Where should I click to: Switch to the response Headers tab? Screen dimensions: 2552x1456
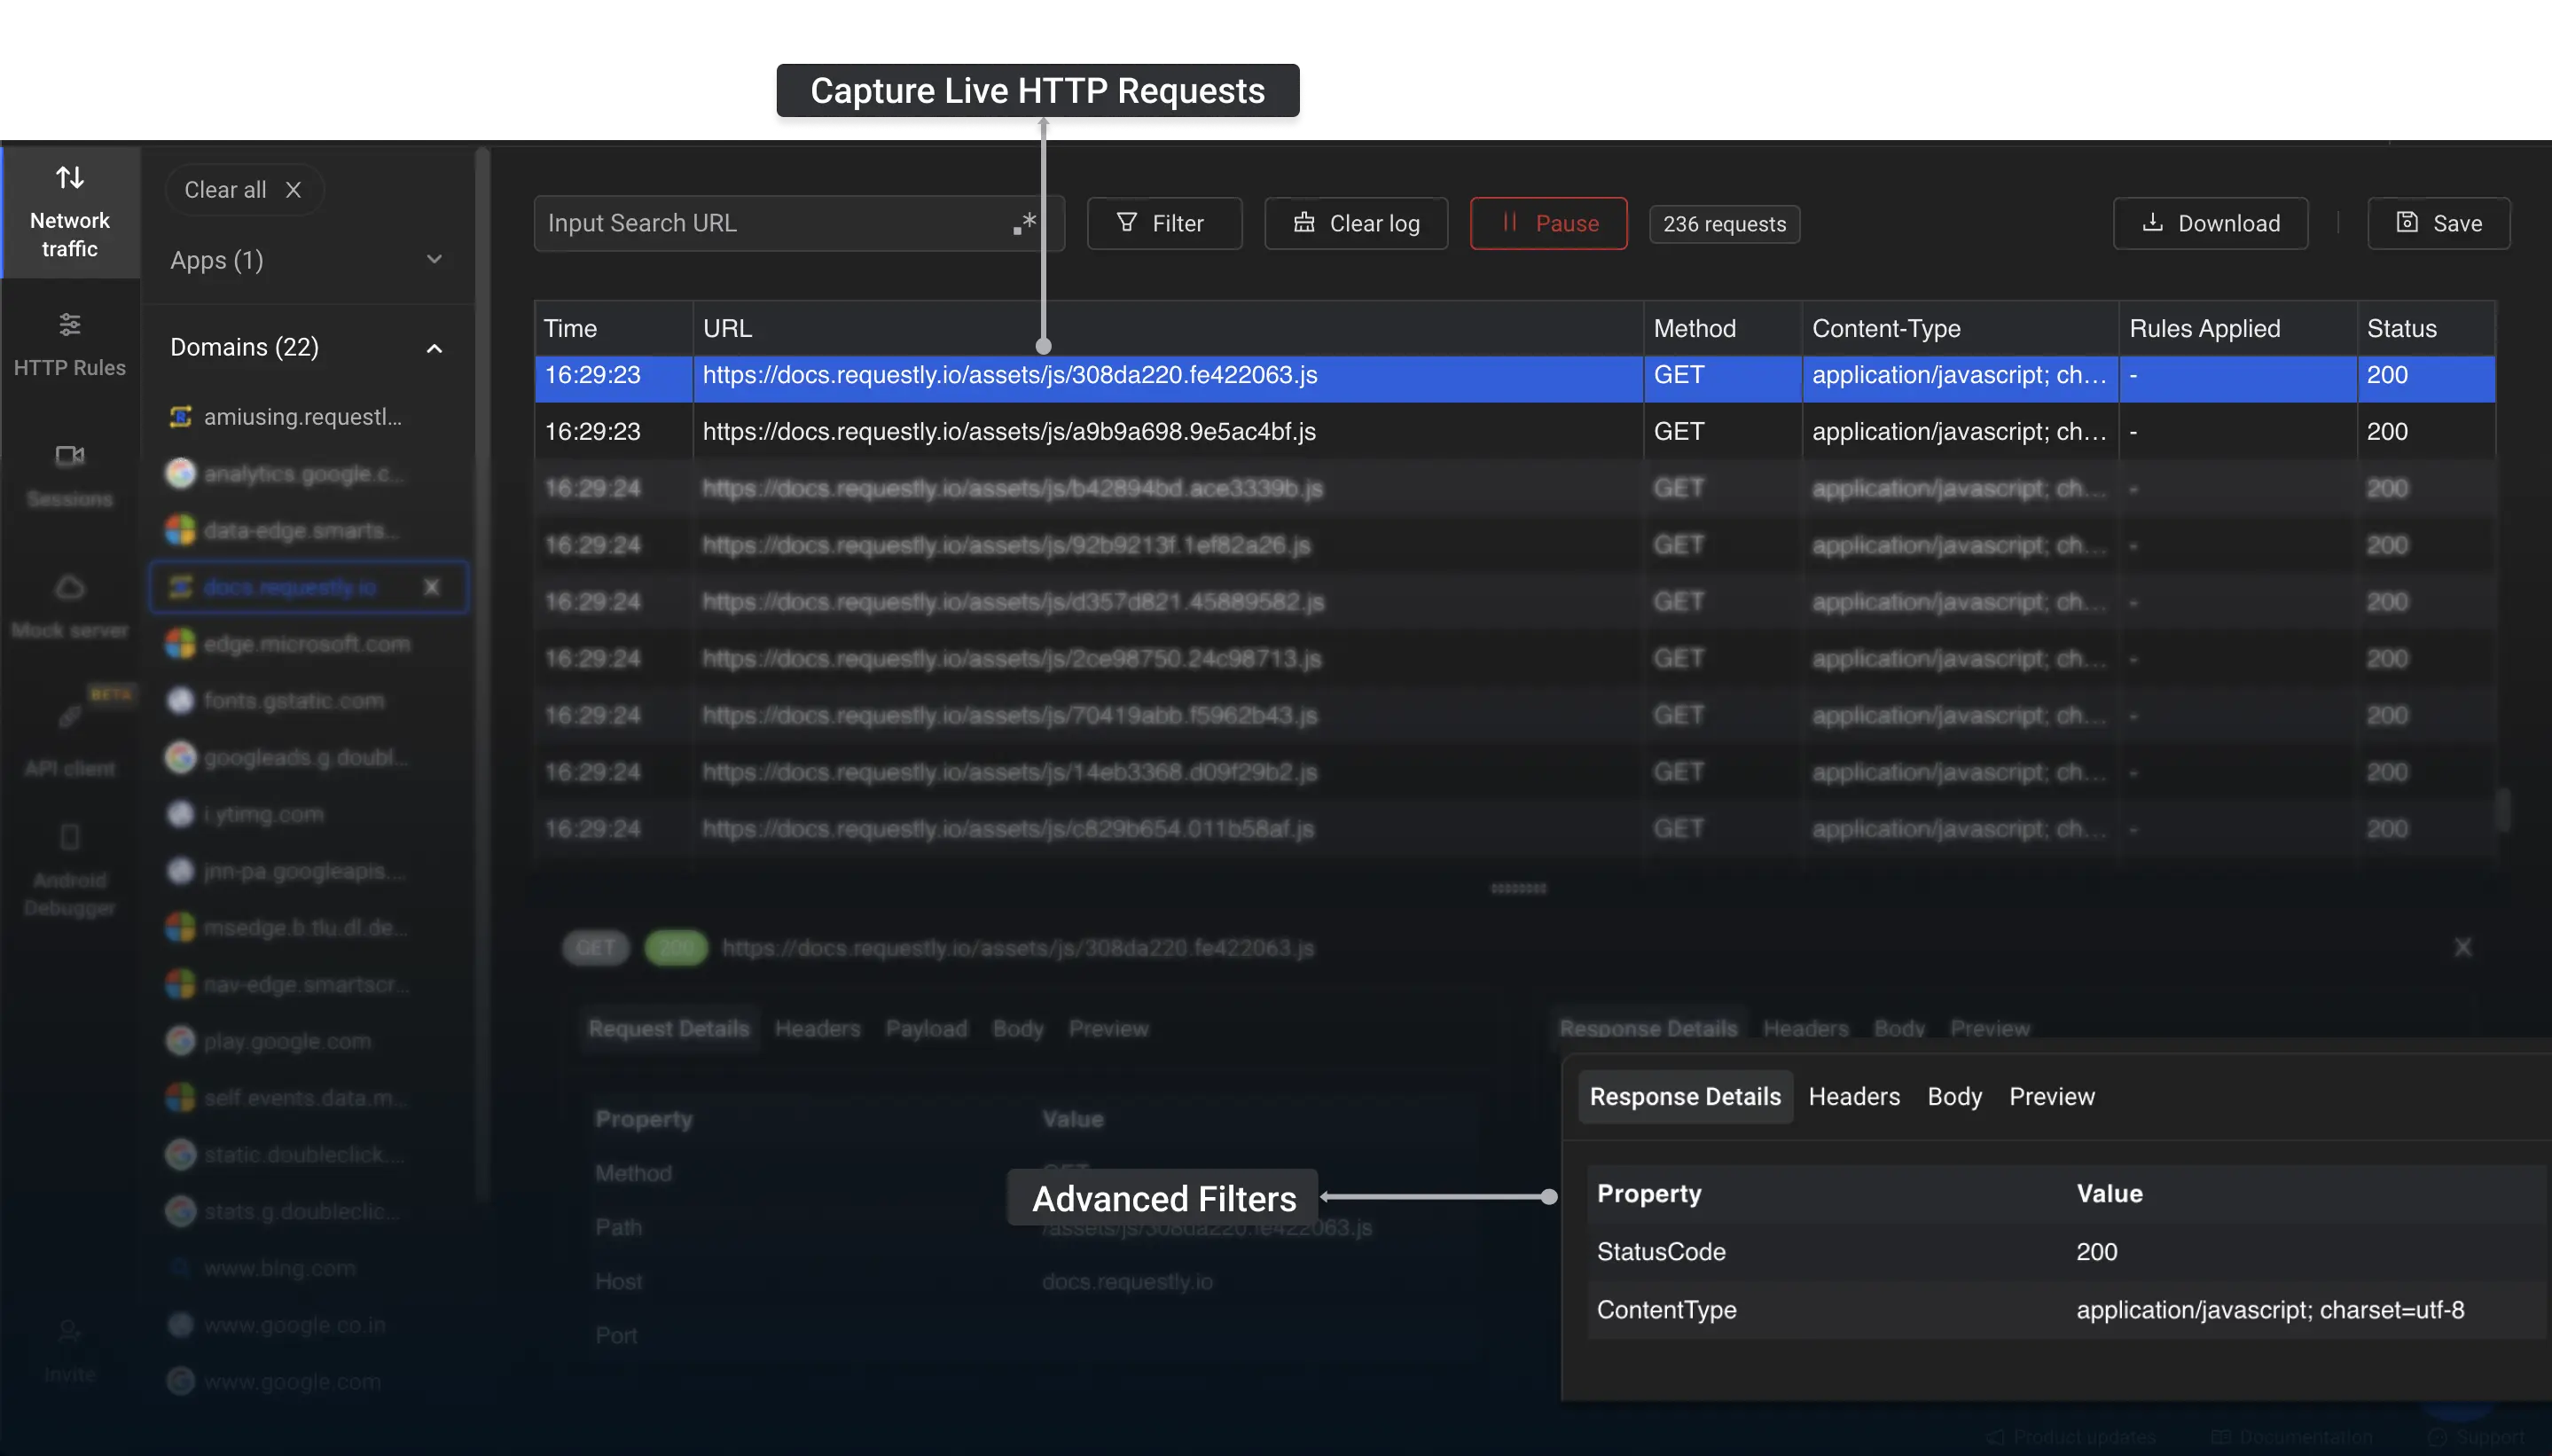1853,1096
